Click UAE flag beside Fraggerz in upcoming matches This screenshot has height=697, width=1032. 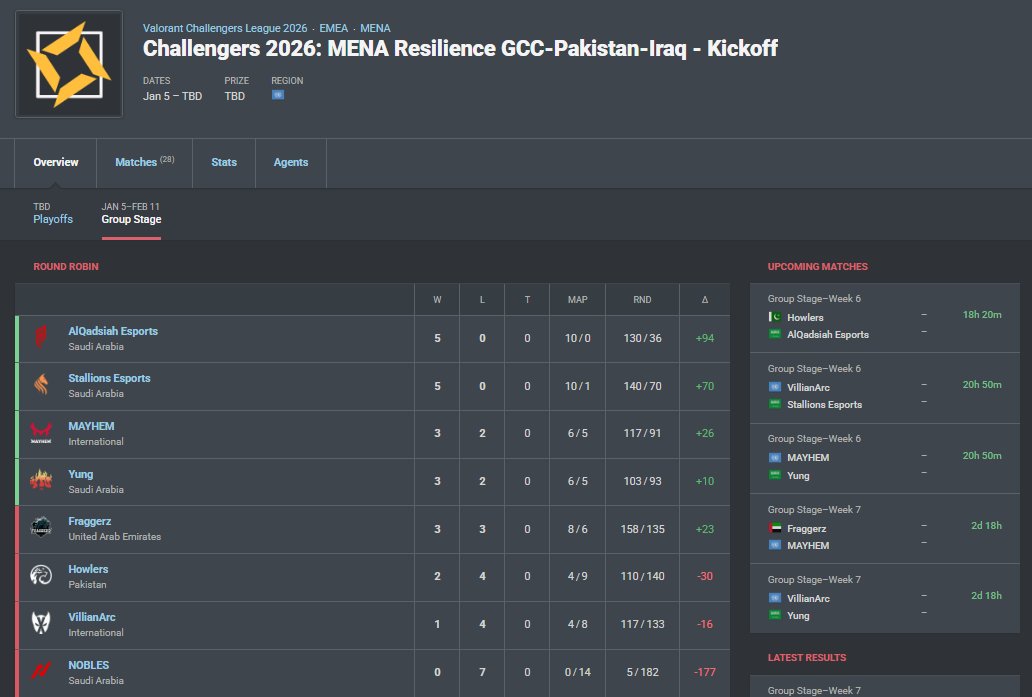[775, 528]
